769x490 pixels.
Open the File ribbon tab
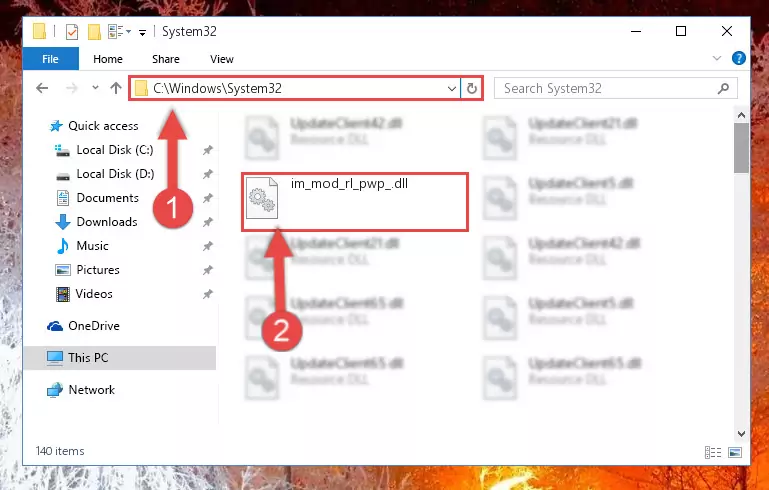(51, 59)
